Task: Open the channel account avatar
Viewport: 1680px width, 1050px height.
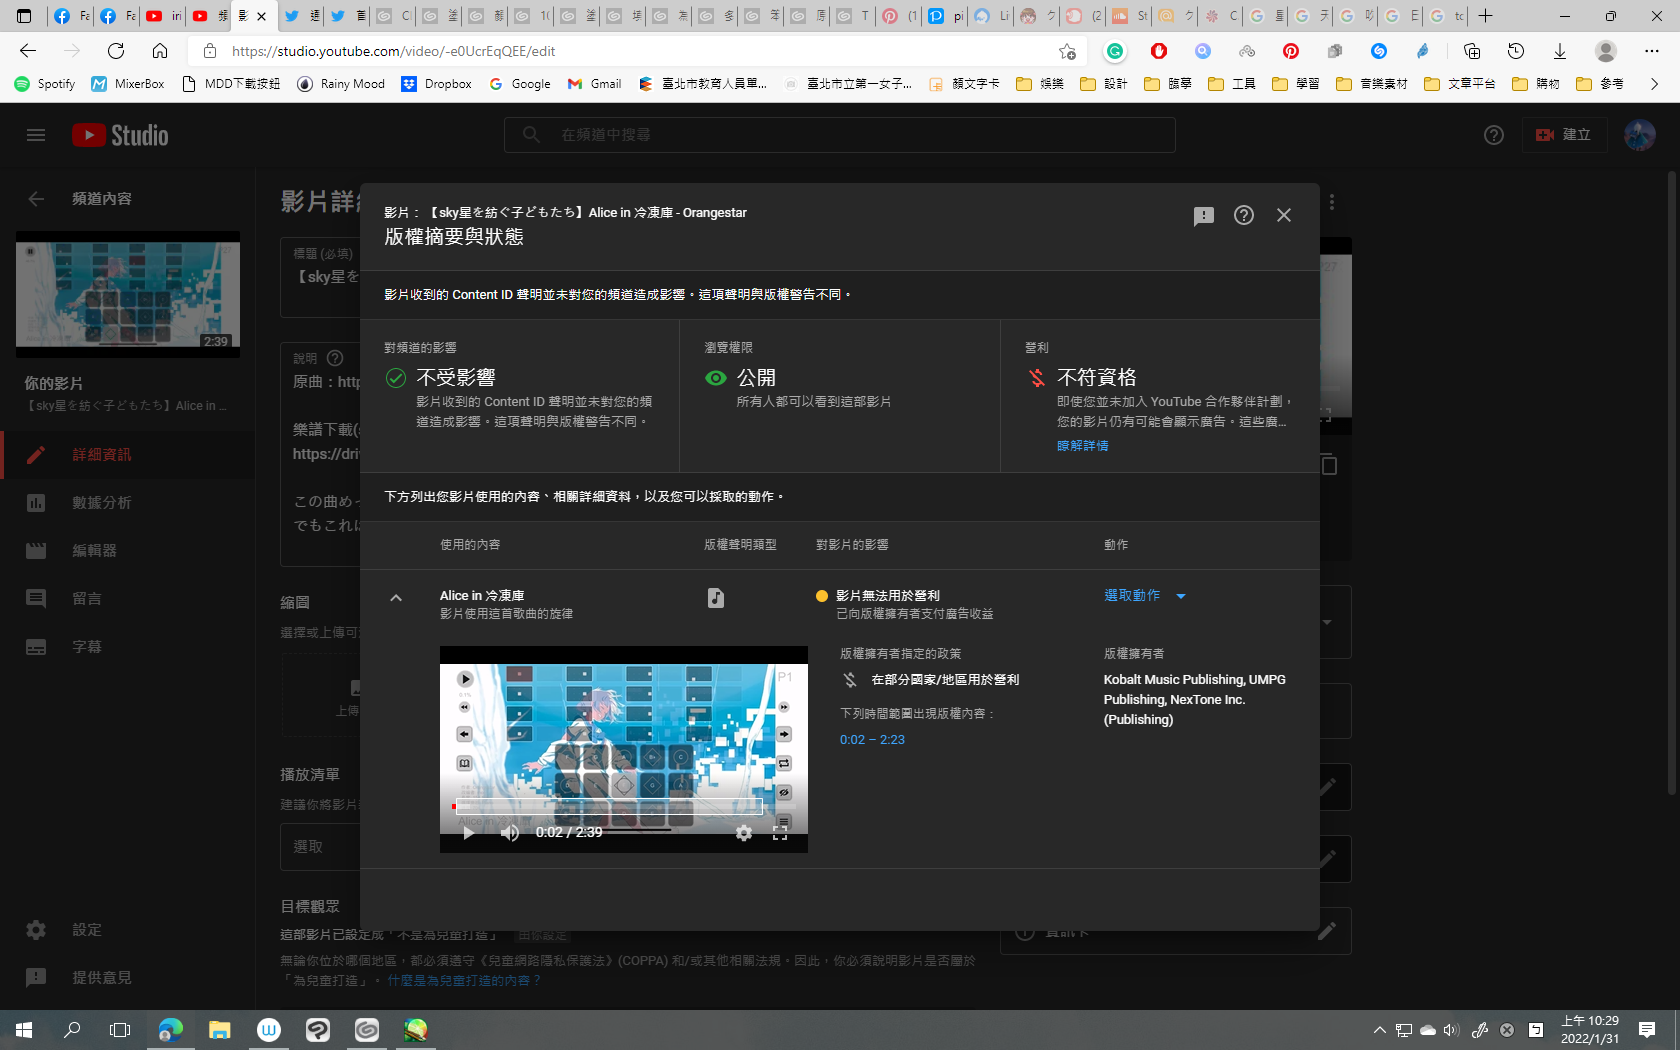Action: [1640, 135]
